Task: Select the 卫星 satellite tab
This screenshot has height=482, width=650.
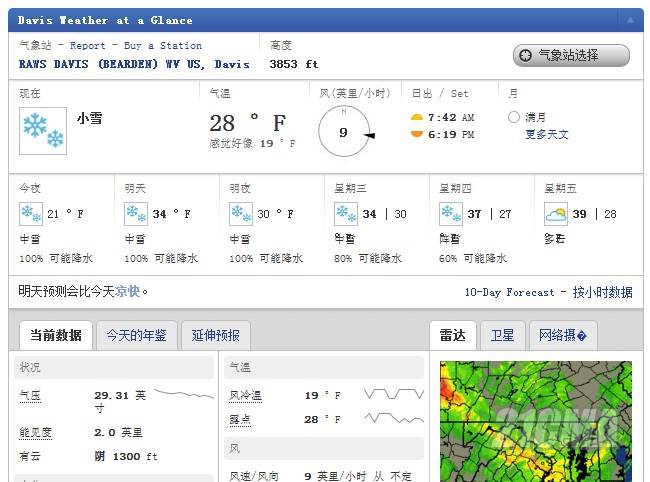Action: 503,336
